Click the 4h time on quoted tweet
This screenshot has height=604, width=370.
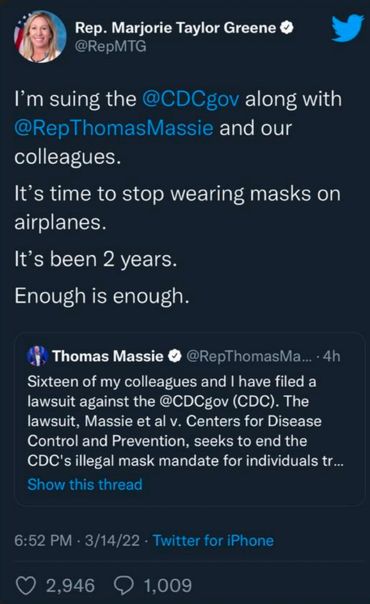(x=331, y=356)
